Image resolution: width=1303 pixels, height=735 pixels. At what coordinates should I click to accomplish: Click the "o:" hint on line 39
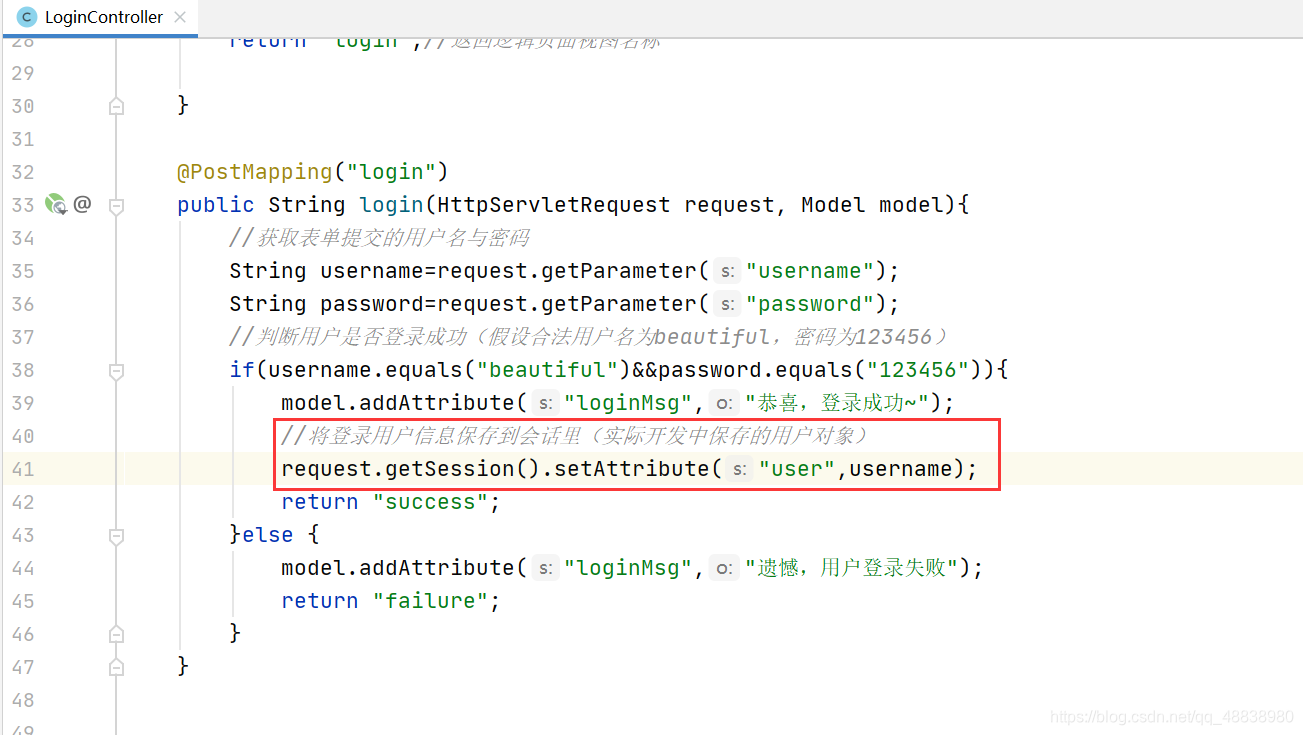coord(724,403)
